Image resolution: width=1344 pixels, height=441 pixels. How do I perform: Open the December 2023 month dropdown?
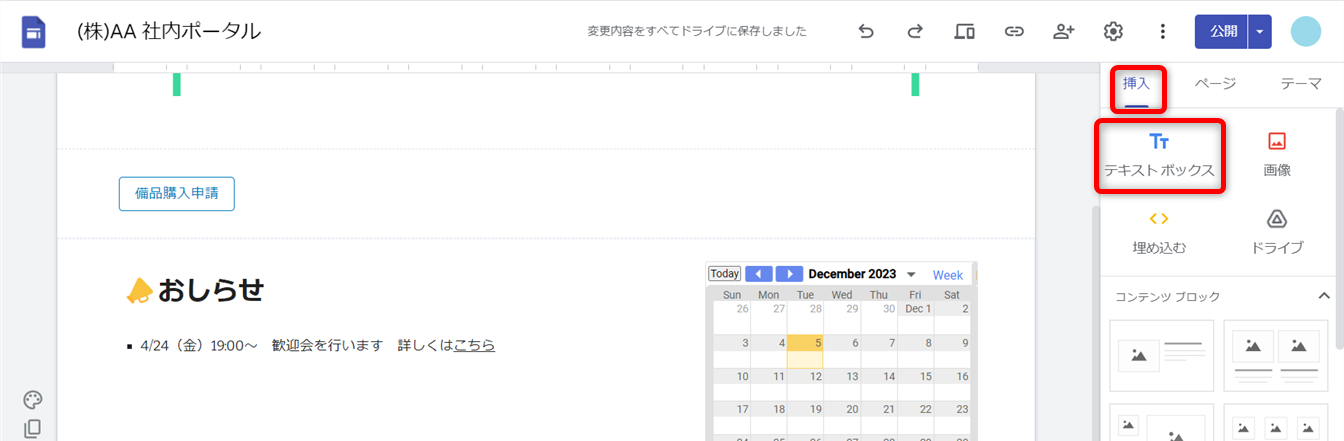(911, 275)
